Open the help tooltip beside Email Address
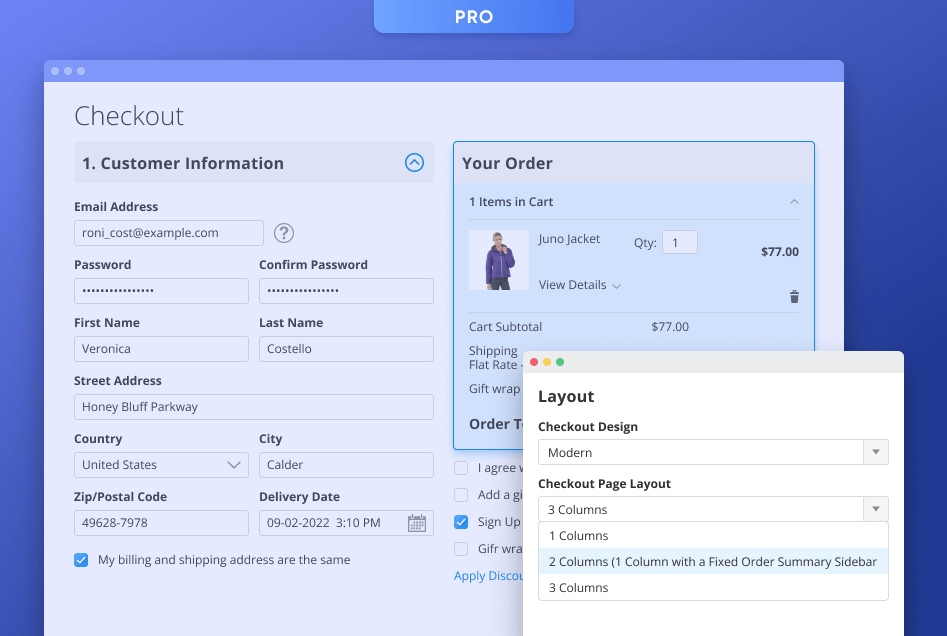The width and height of the screenshot is (947, 636). click(x=283, y=233)
